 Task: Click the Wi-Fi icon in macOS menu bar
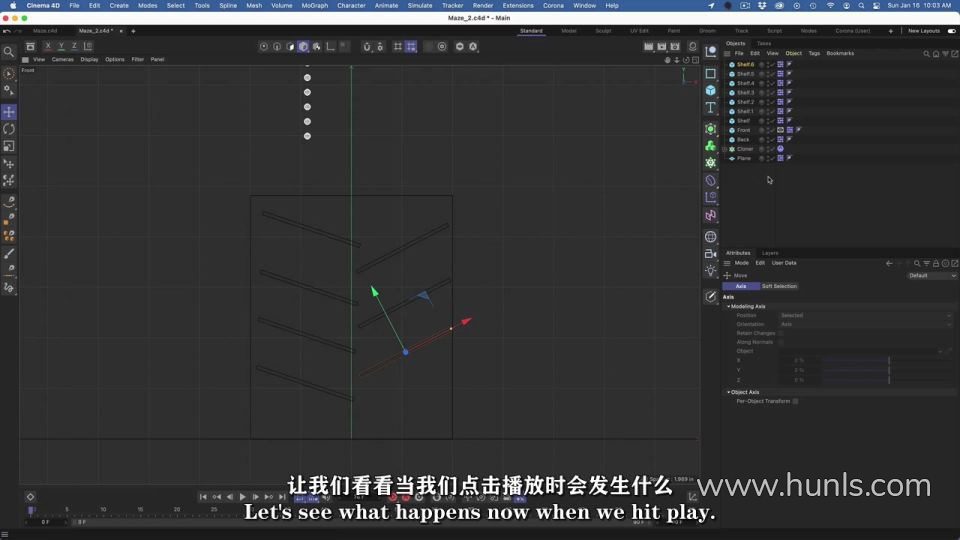coord(830,6)
